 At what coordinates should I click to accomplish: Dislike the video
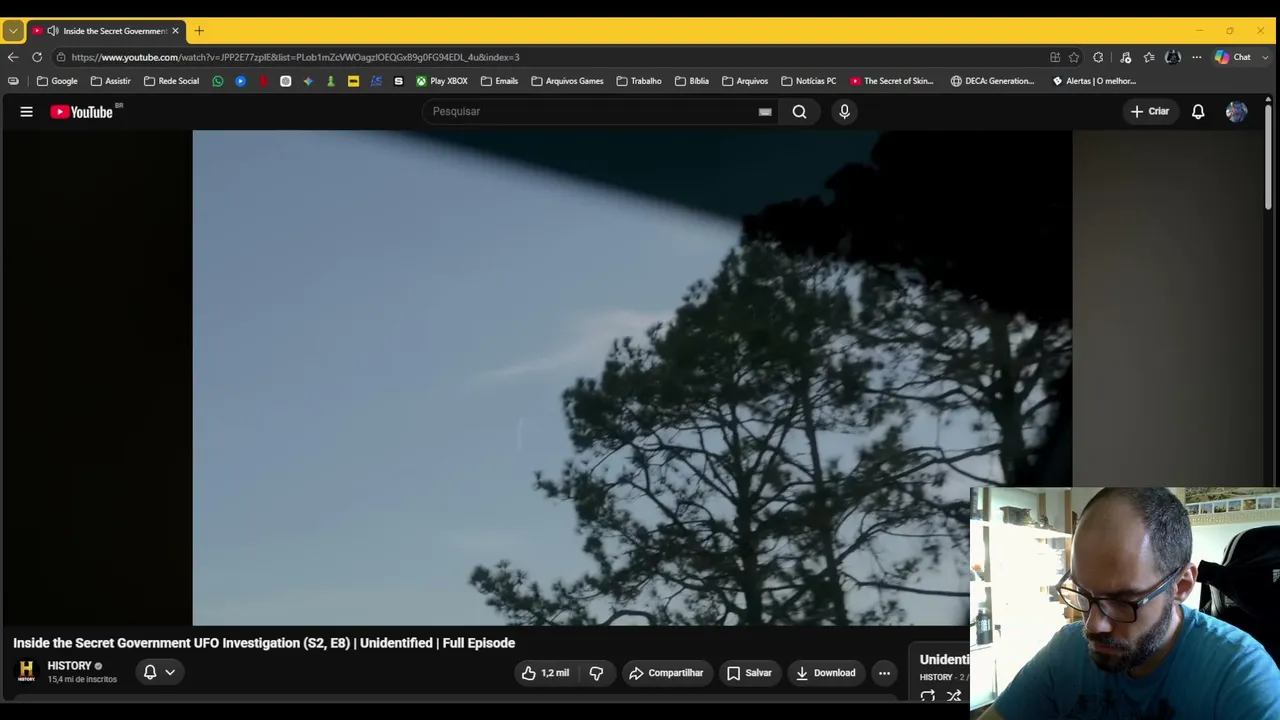coord(596,673)
